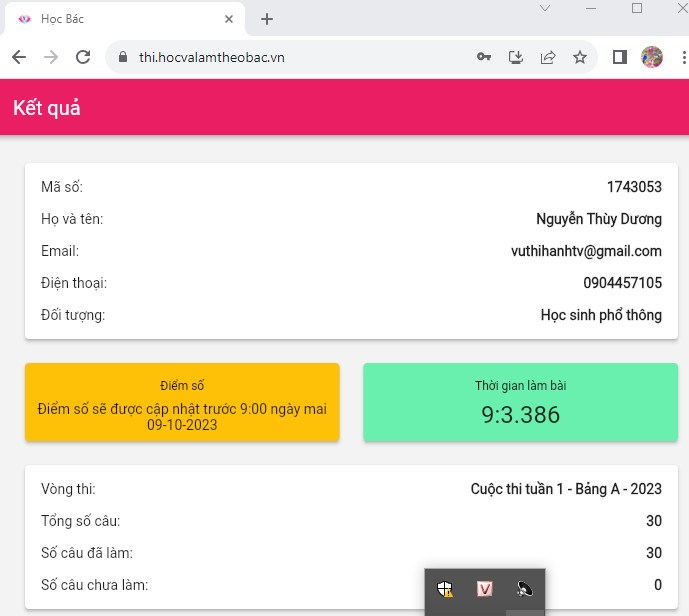
Task: Go back to the previous page
Action: 19,57
